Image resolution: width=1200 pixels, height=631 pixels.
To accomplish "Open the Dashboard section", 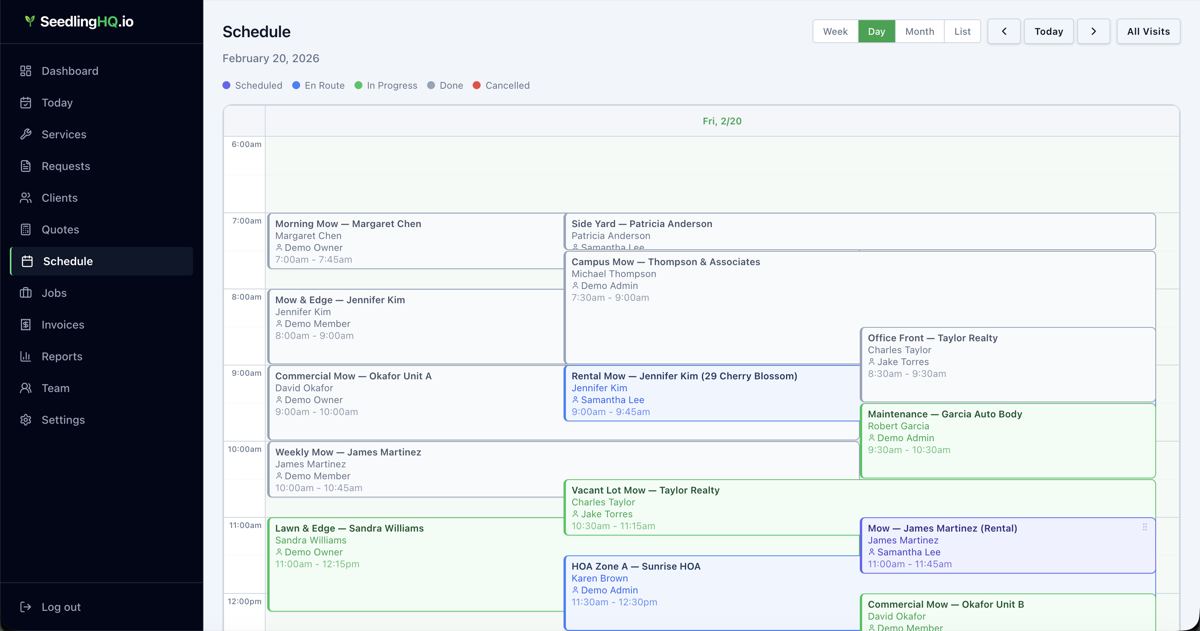I will (x=70, y=71).
